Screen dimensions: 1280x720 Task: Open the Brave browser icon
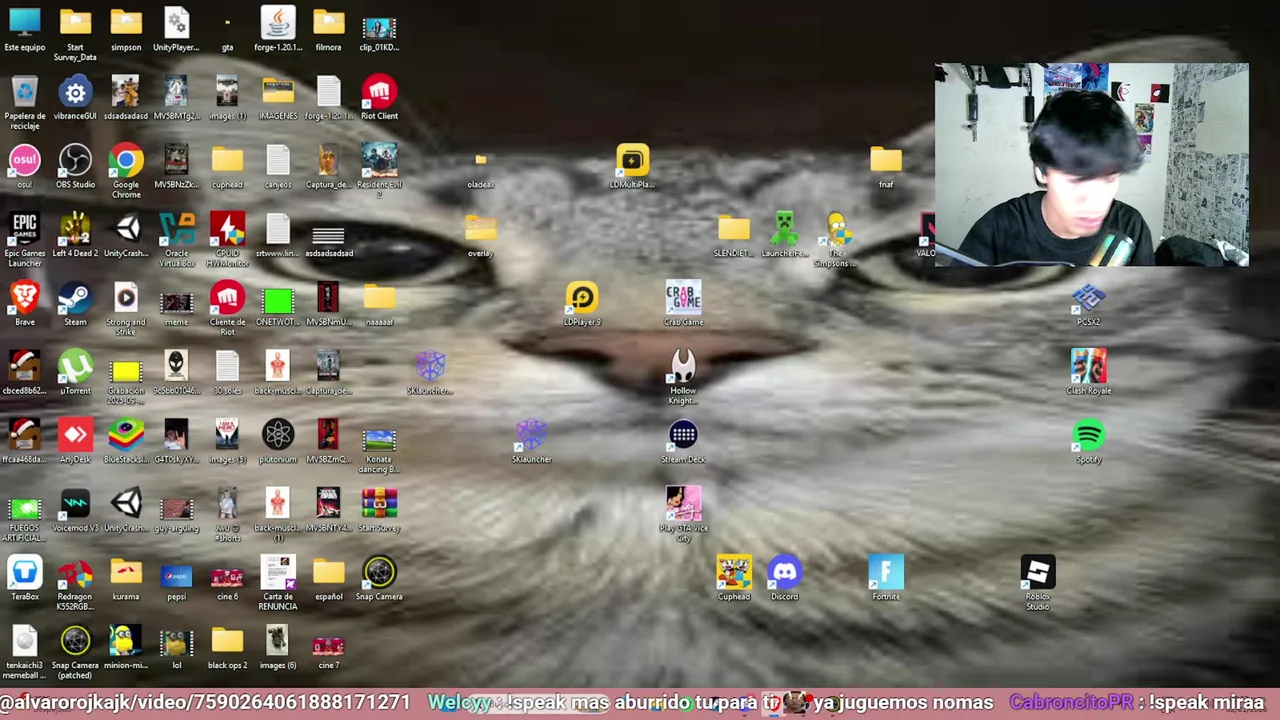[25, 304]
